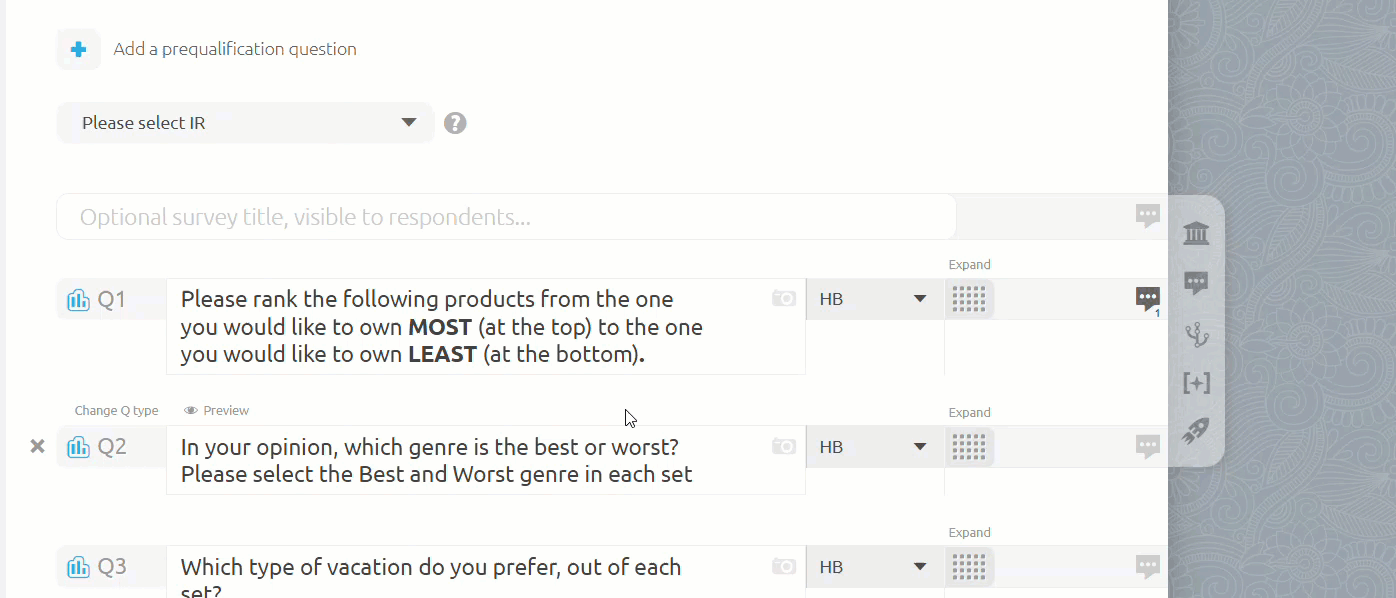Click Q1 chart question type icon
1396x598 pixels.
point(78,299)
